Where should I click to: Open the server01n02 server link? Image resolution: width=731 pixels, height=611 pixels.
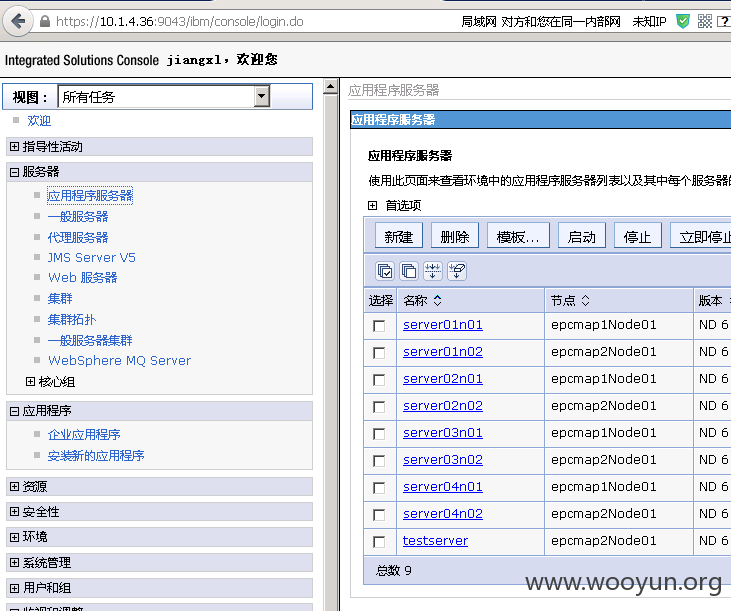pyautogui.click(x=443, y=352)
